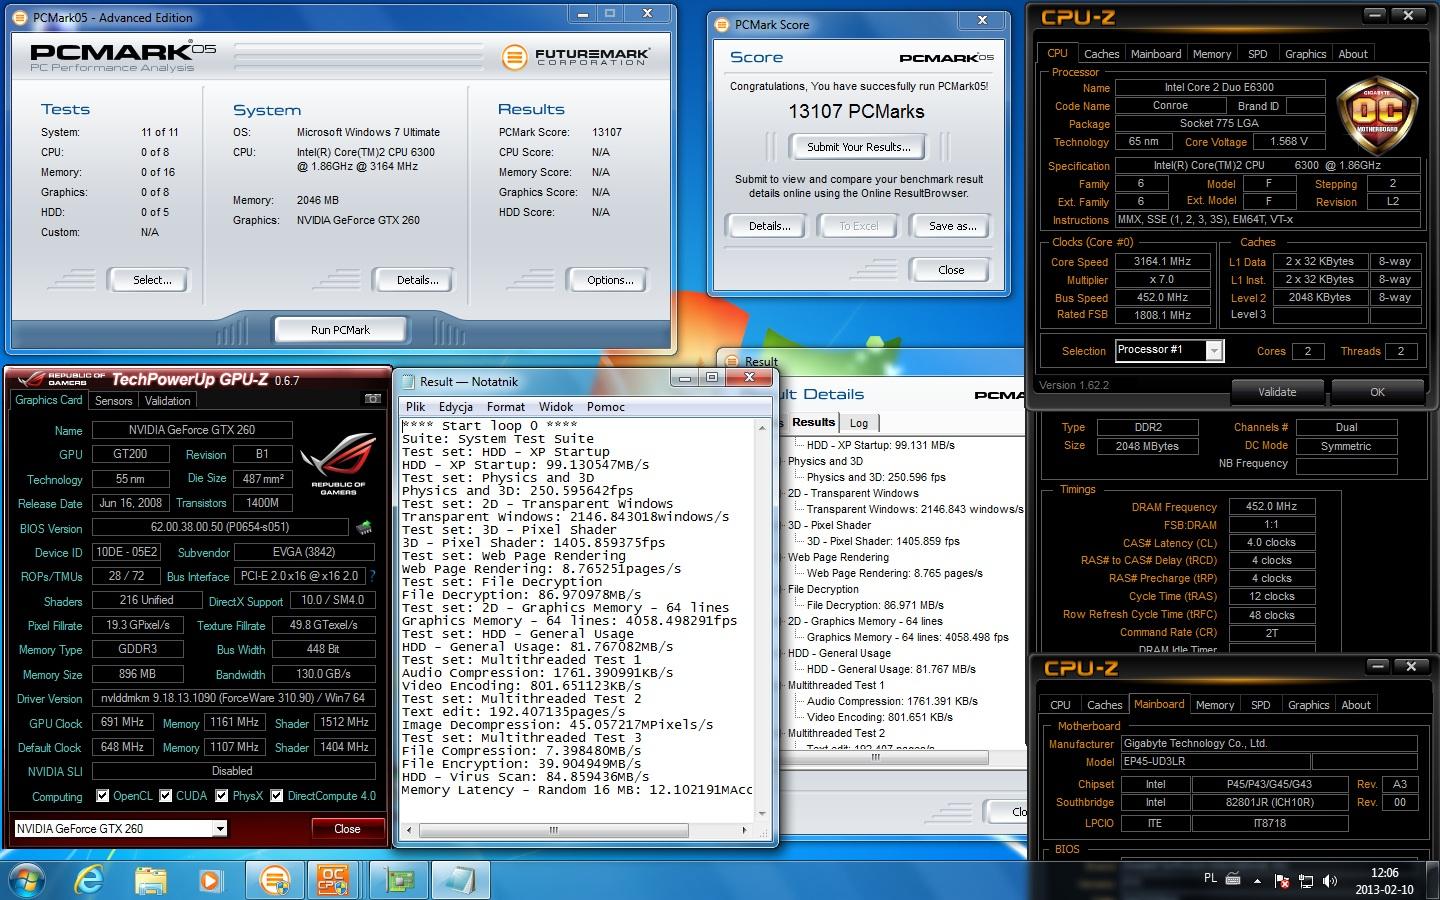Open the Edycja menu in Notatnik
Viewport: 1440px width, 900px height.
point(455,407)
